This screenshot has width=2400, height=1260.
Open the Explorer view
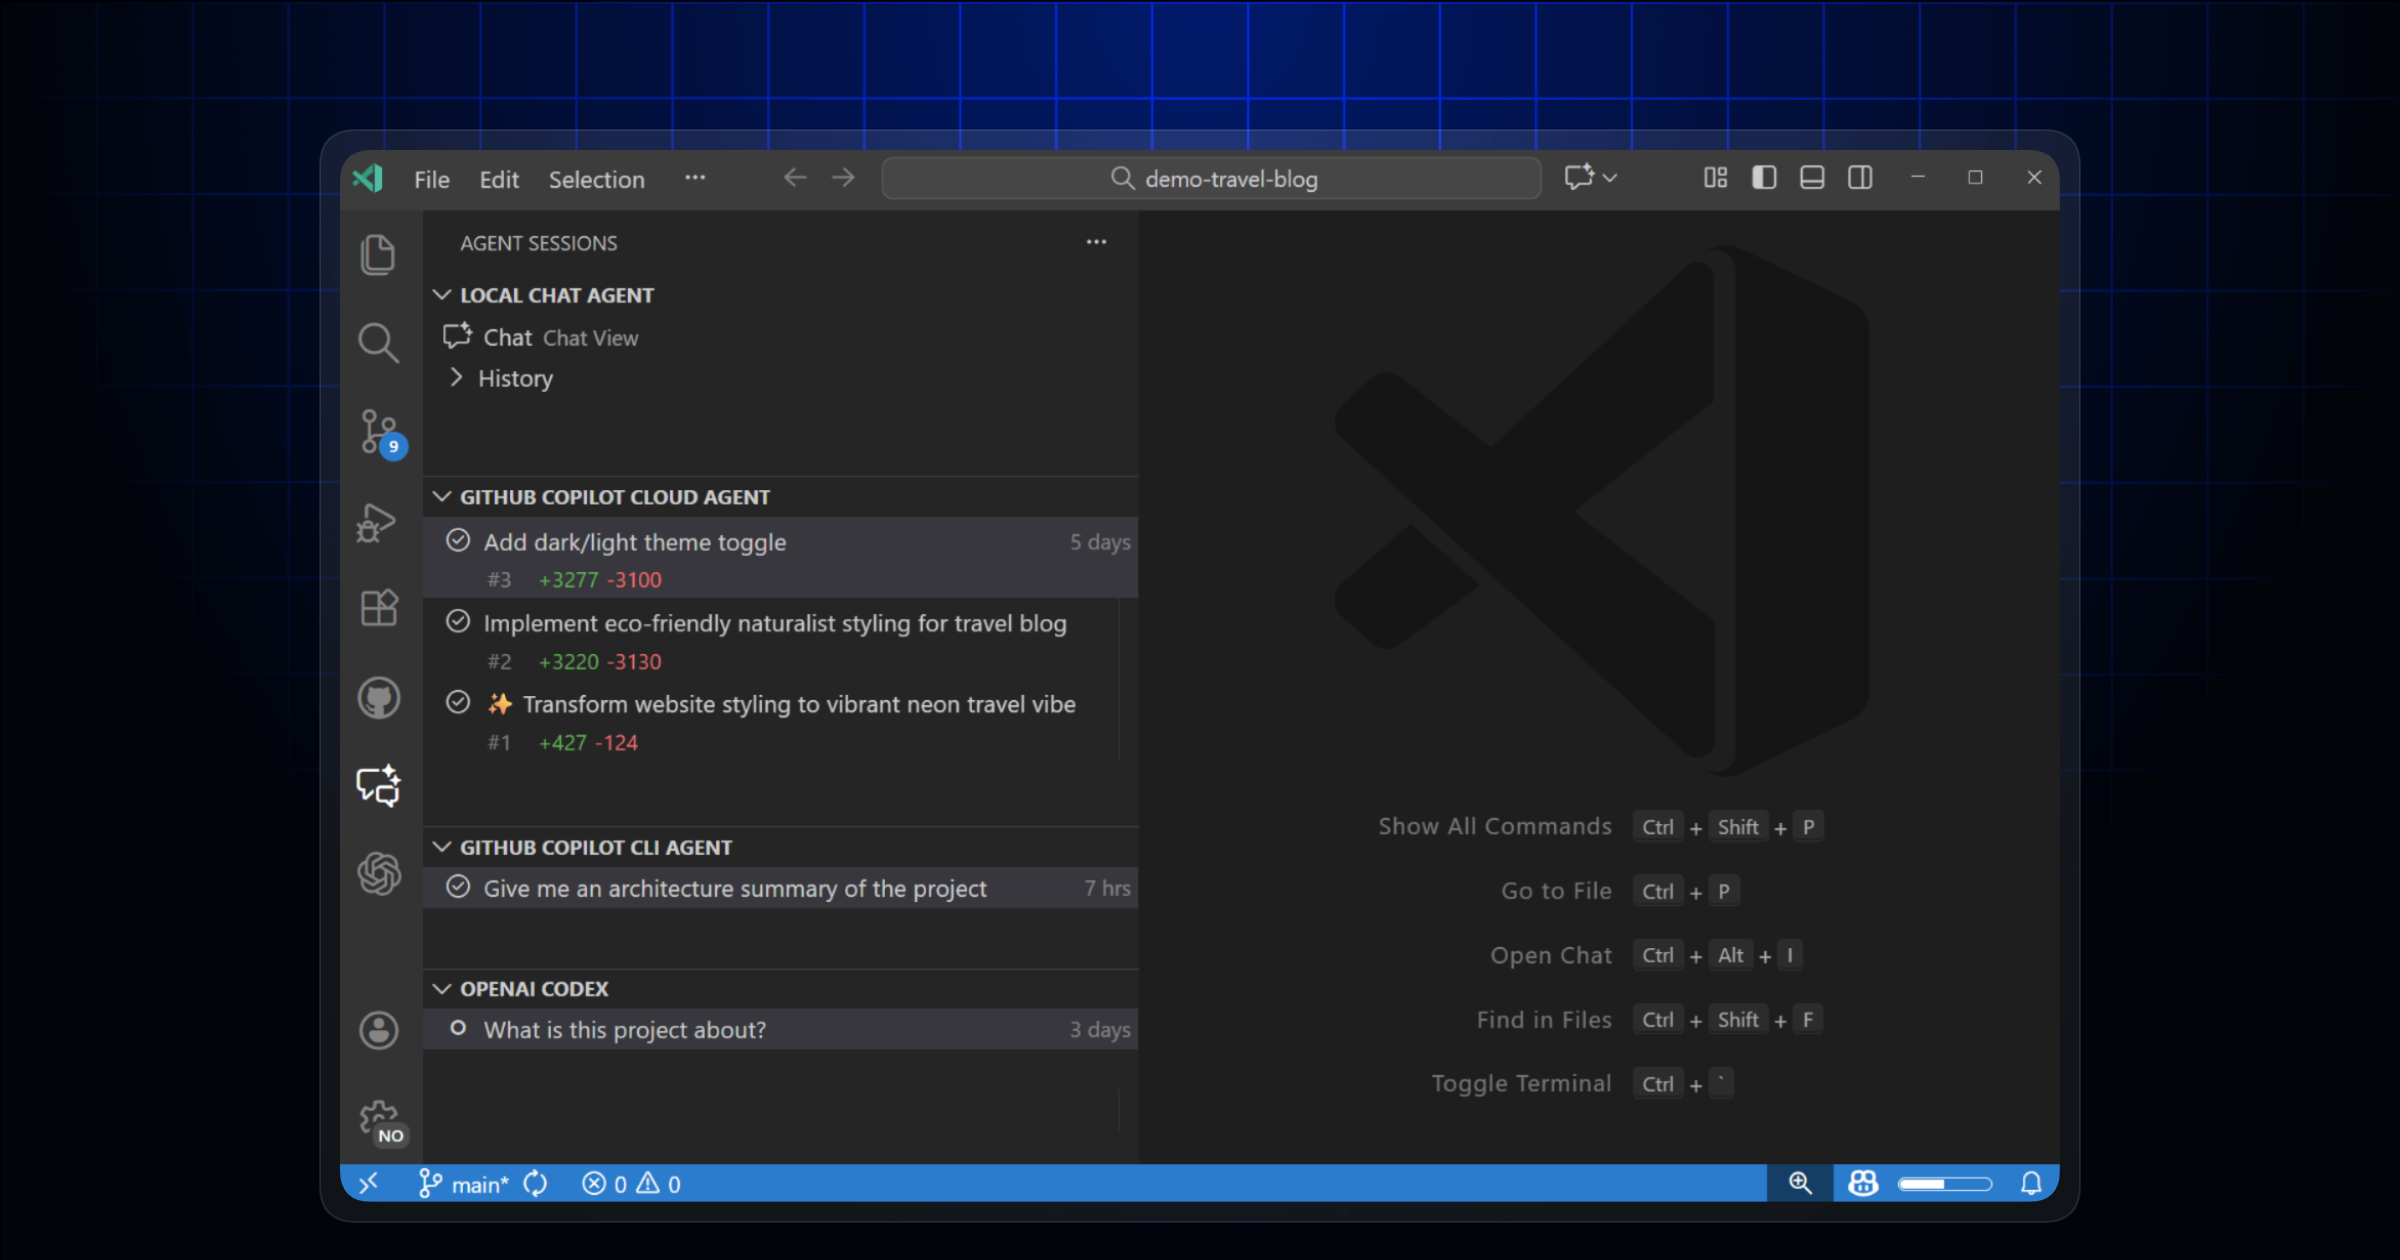(378, 254)
